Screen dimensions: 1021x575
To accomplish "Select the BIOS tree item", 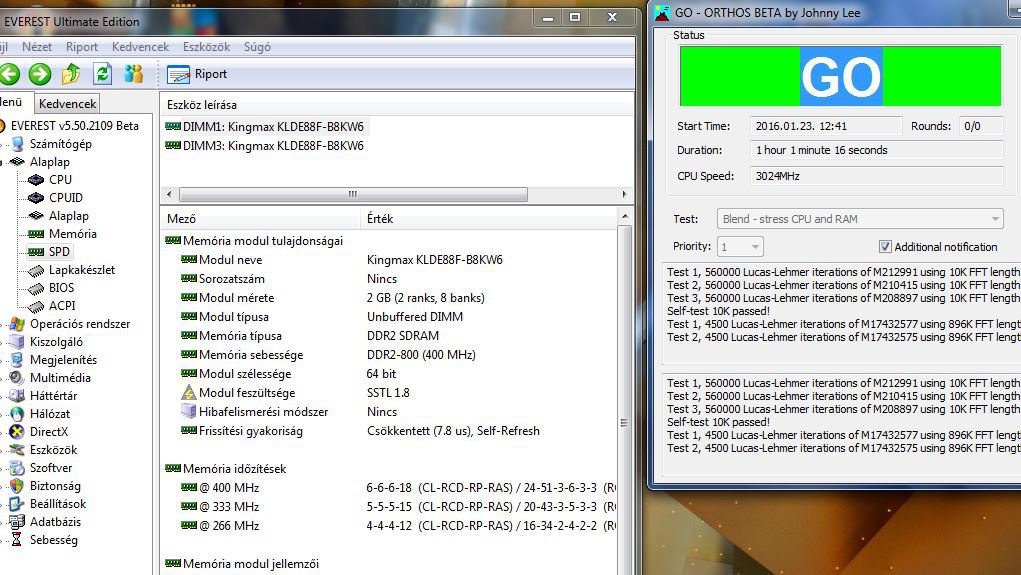I will [x=61, y=287].
